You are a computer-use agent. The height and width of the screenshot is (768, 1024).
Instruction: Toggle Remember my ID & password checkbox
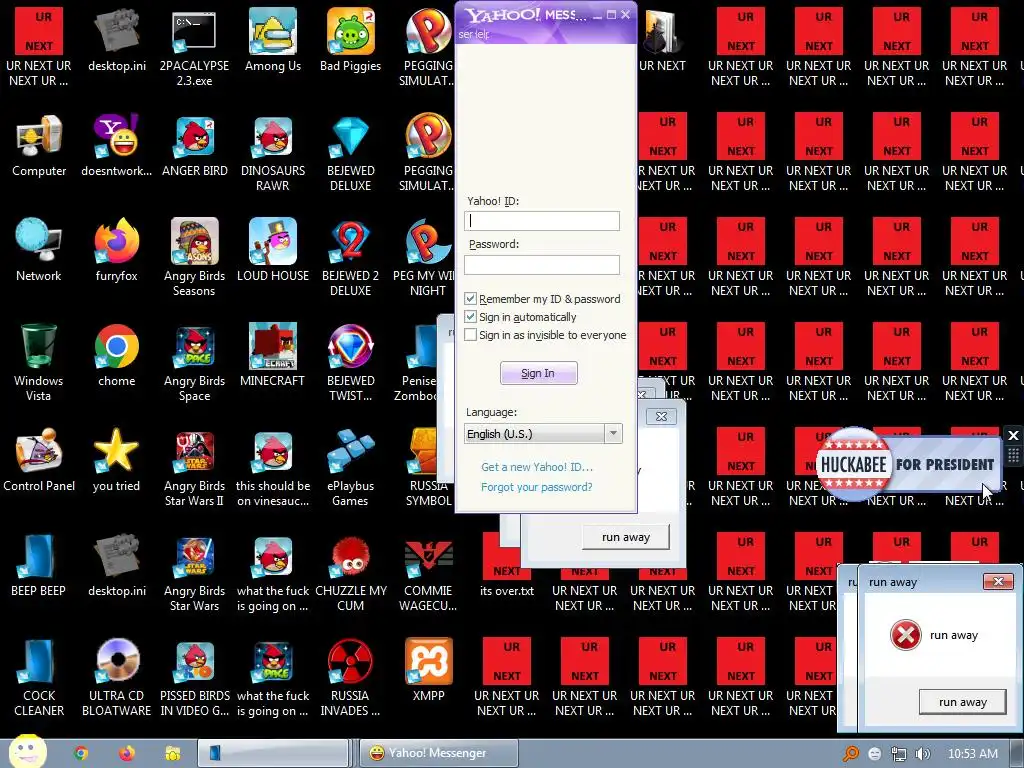[x=470, y=299]
